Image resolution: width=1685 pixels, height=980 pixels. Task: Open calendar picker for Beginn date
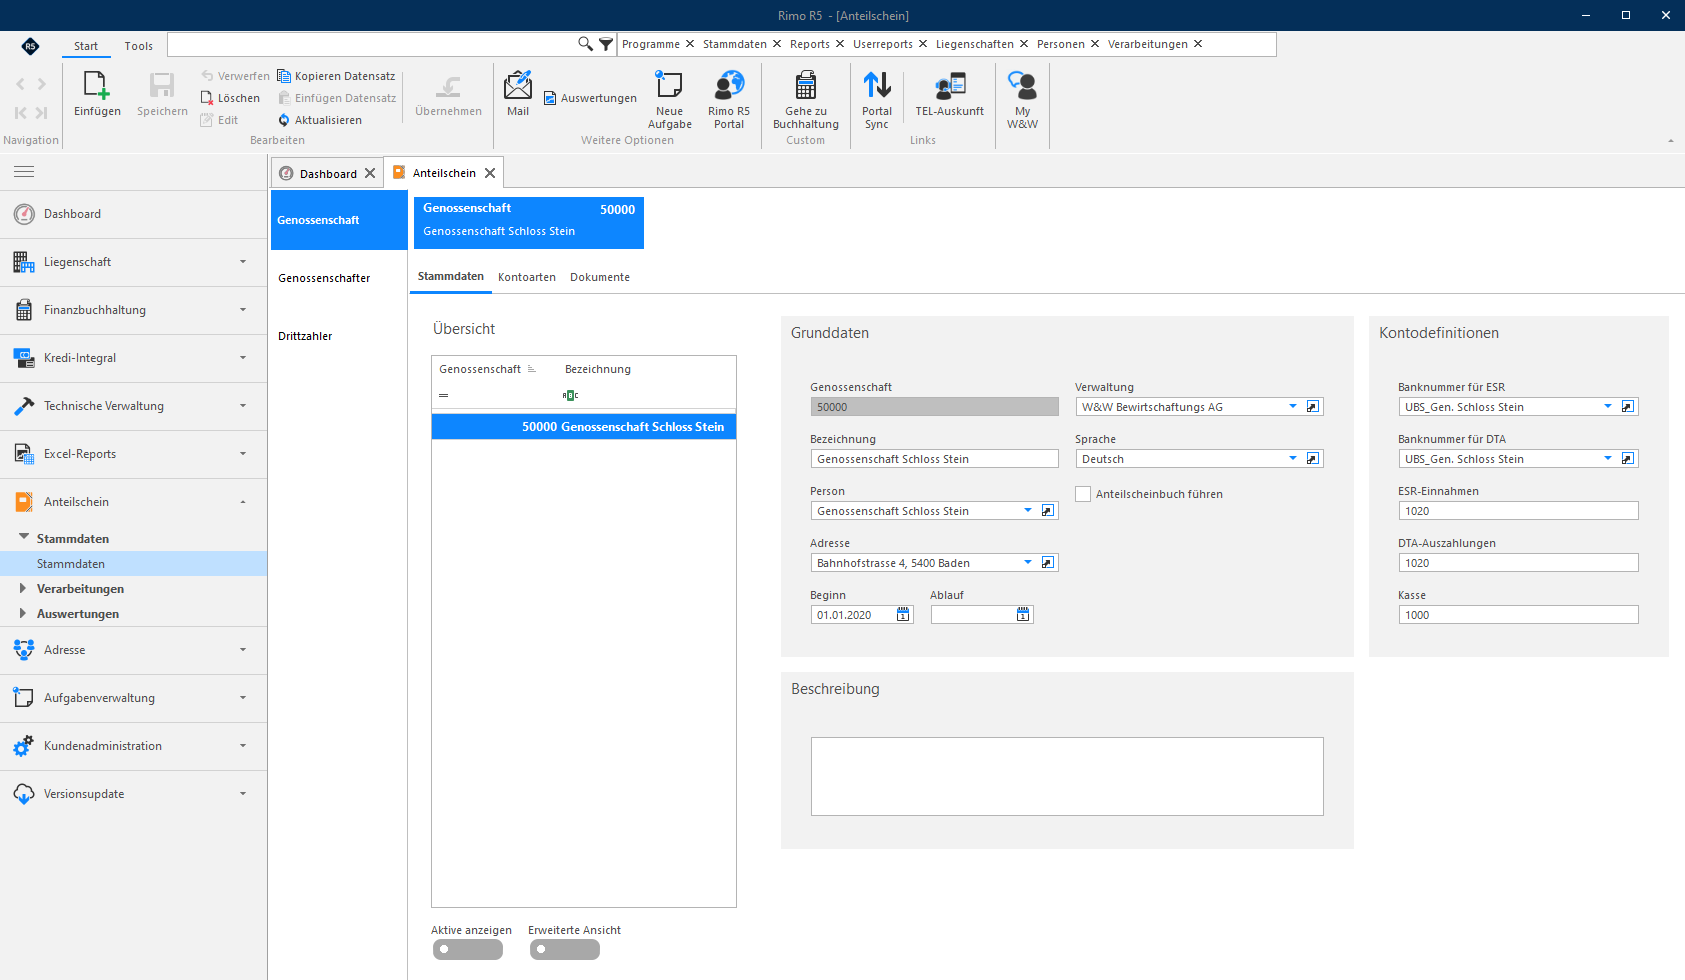point(903,615)
